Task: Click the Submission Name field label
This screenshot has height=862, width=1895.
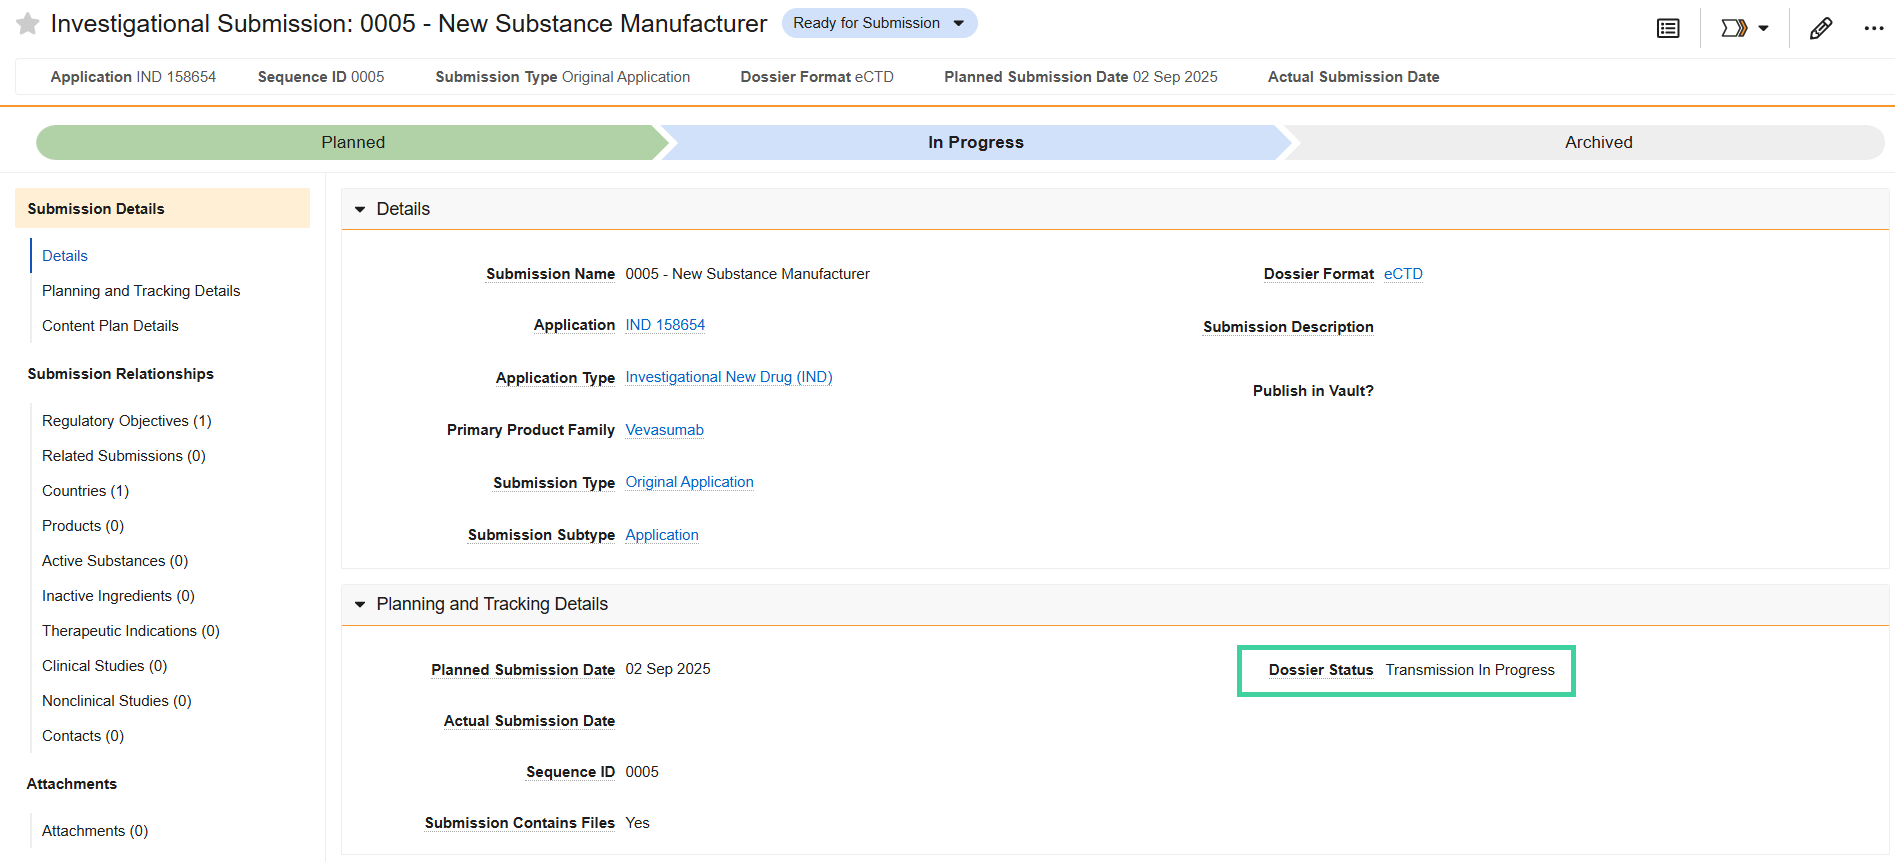Action: pos(550,274)
